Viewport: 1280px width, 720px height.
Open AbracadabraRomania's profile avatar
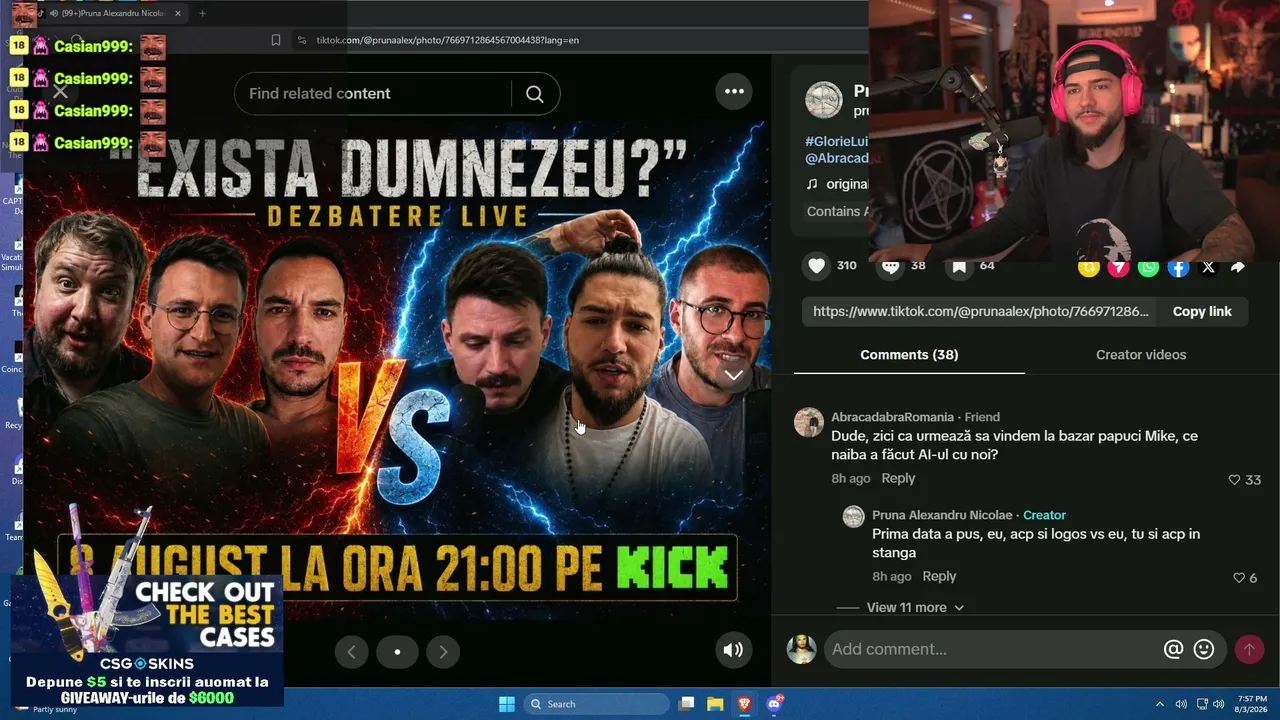809,422
